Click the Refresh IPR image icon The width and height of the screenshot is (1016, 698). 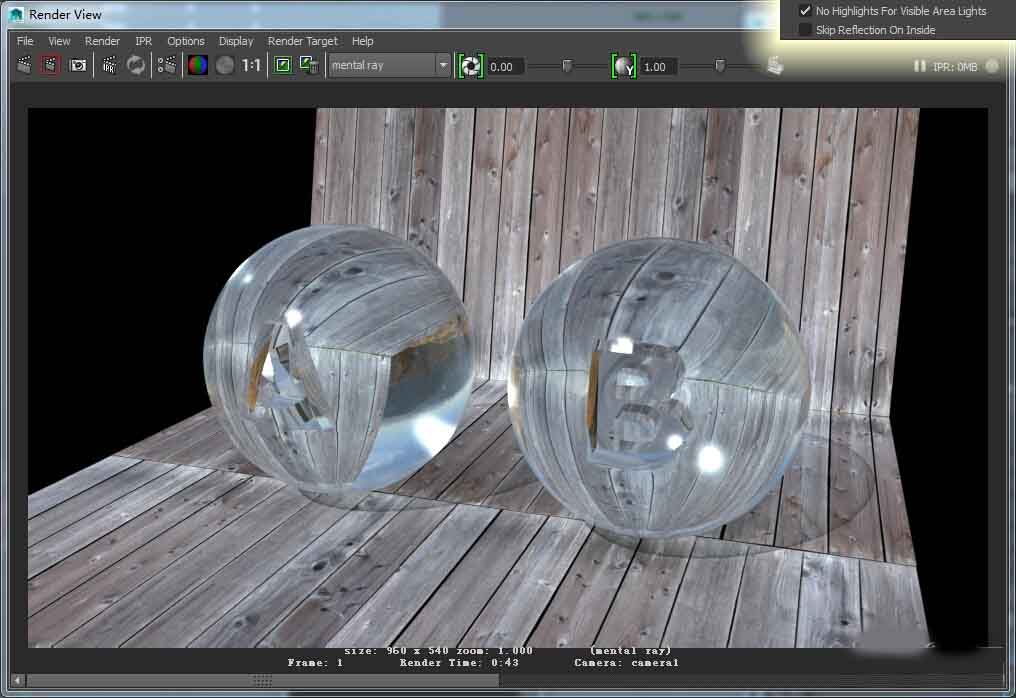135,65
